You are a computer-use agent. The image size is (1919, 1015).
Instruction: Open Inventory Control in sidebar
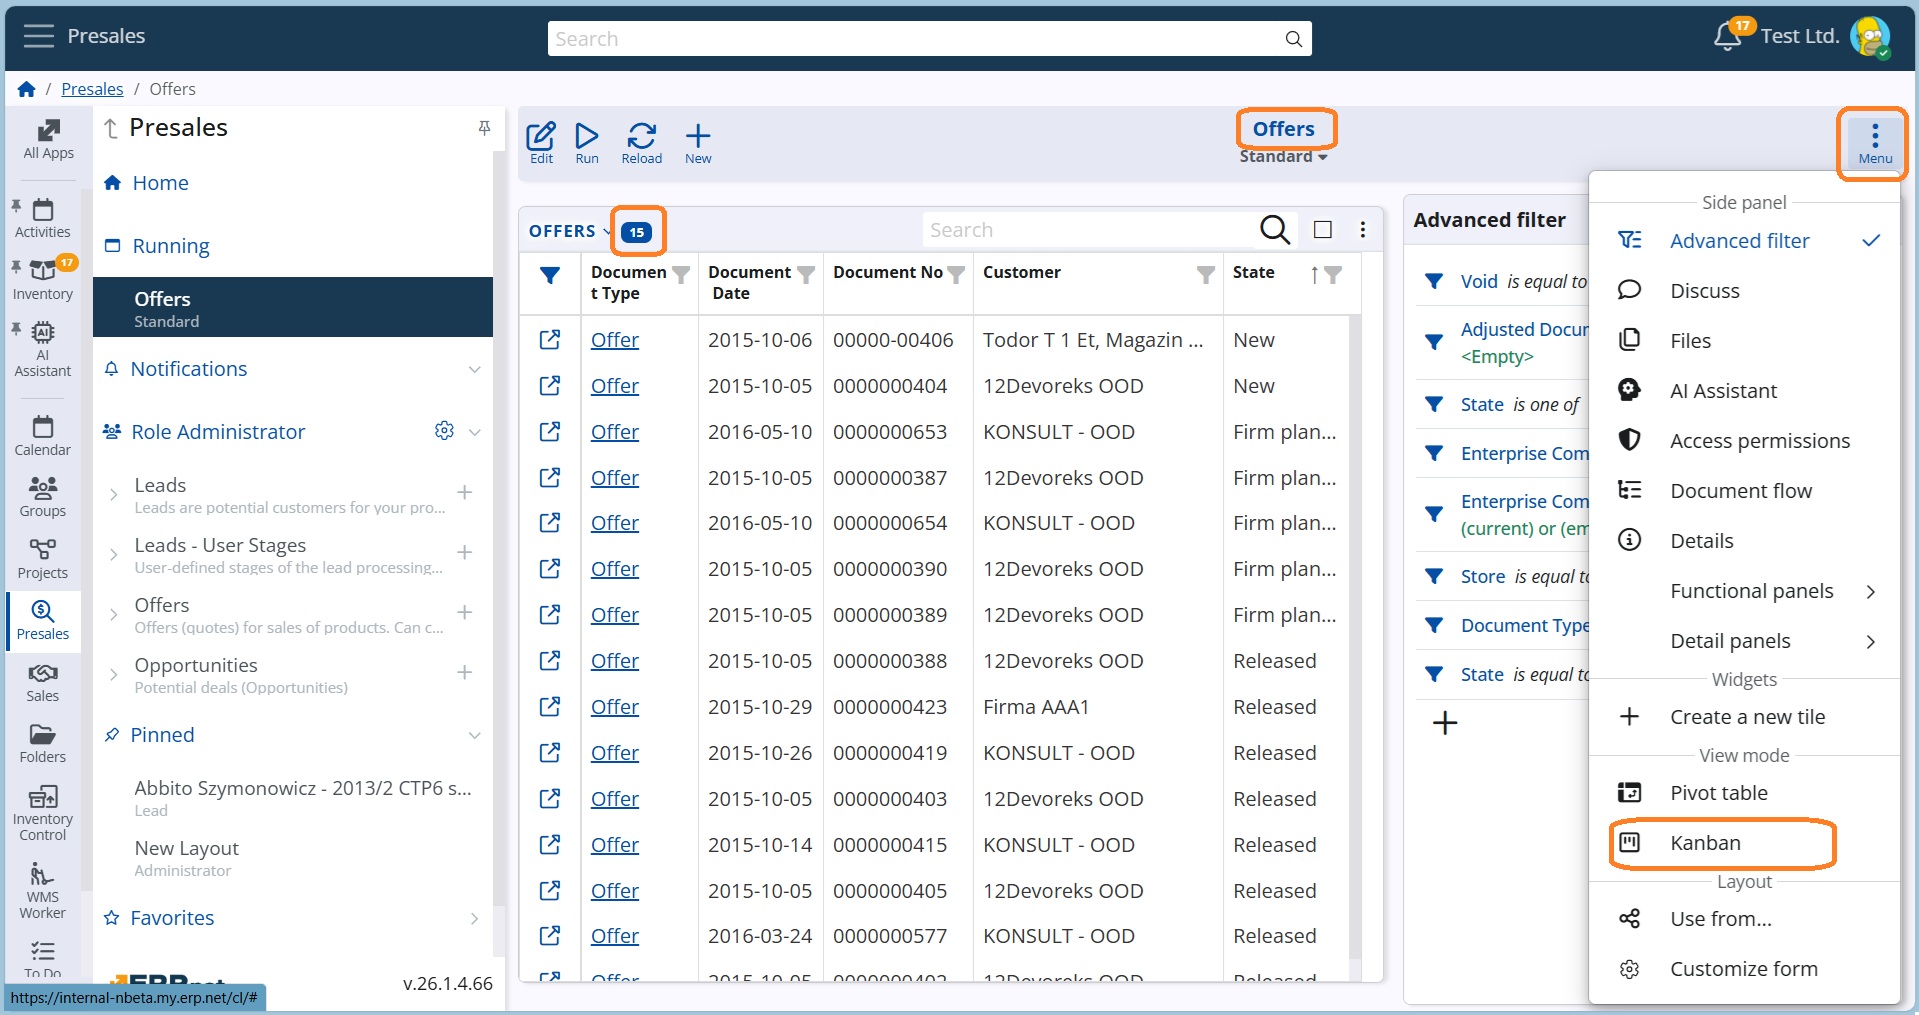(x=43, y=813)
